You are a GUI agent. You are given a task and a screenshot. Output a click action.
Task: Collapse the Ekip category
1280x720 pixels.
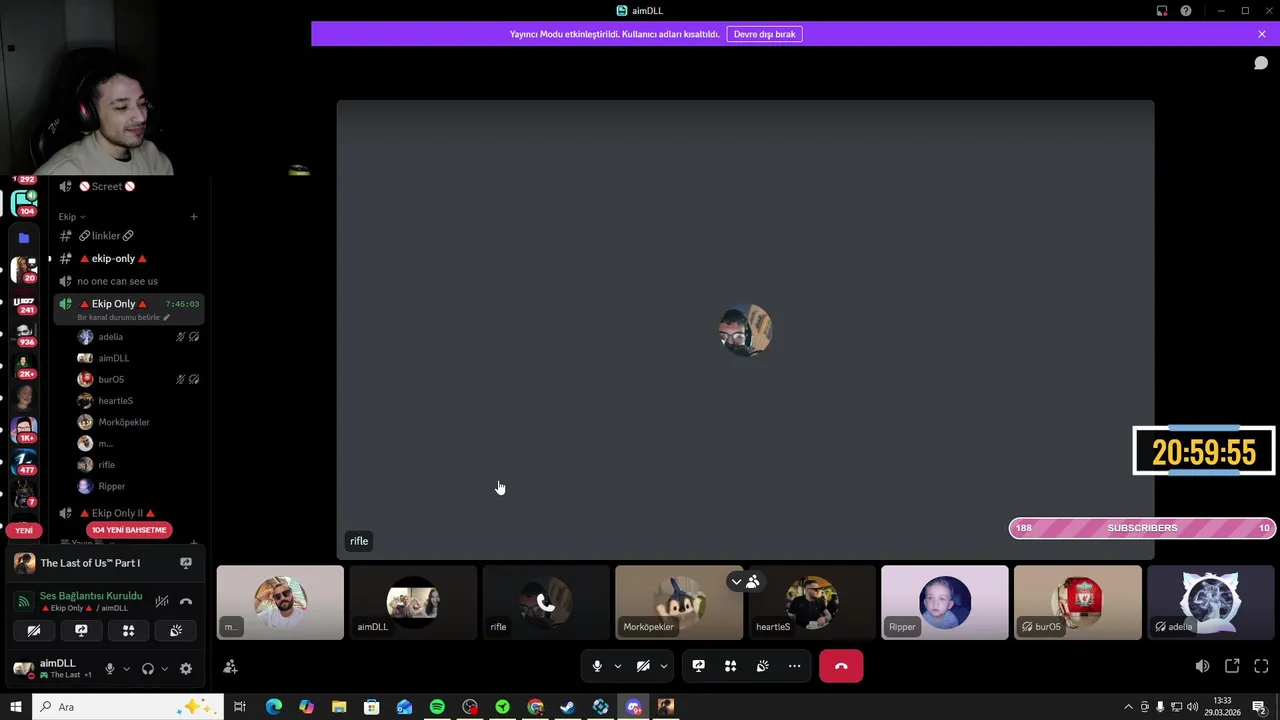click(x=71, y=217)
